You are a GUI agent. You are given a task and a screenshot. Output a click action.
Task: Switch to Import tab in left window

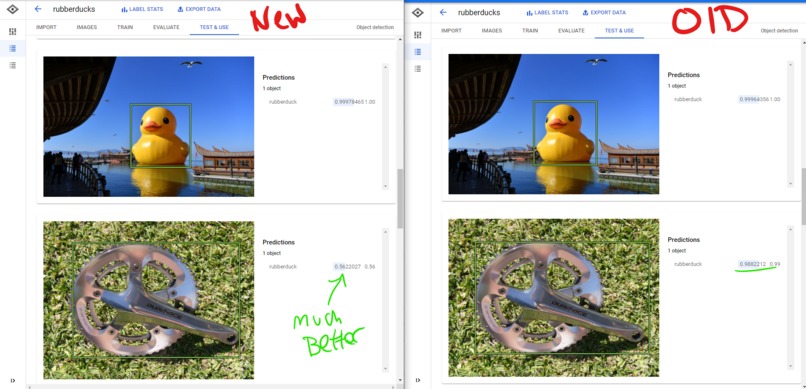(x=46, y=27)
